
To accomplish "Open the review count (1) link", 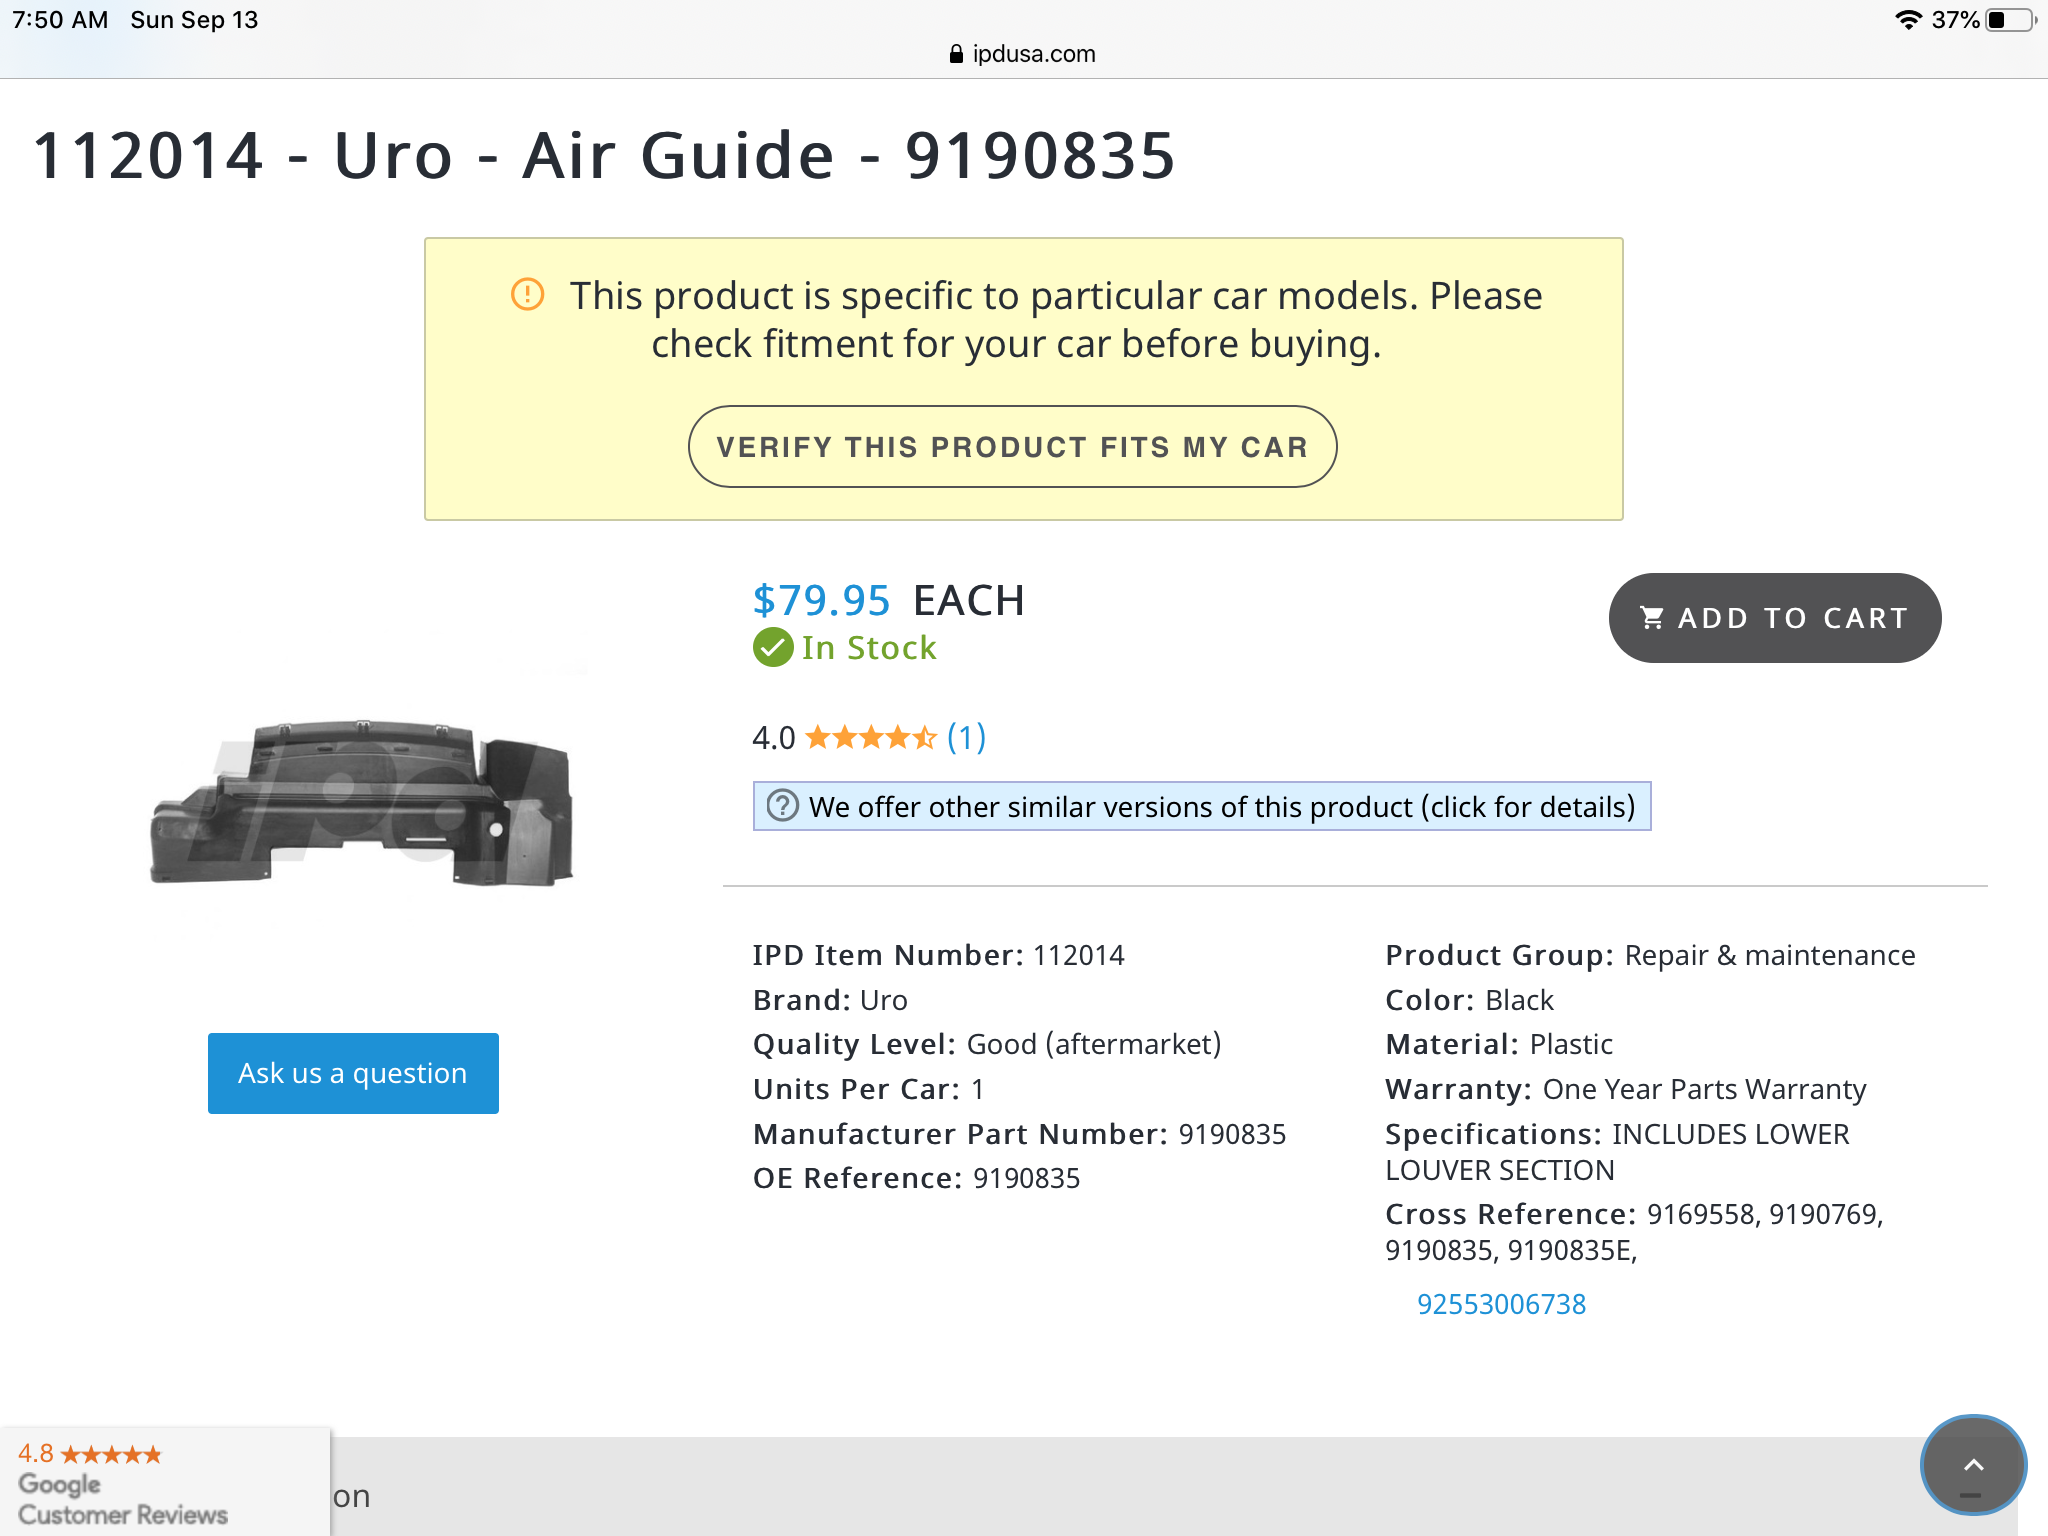I will point(966,738).
